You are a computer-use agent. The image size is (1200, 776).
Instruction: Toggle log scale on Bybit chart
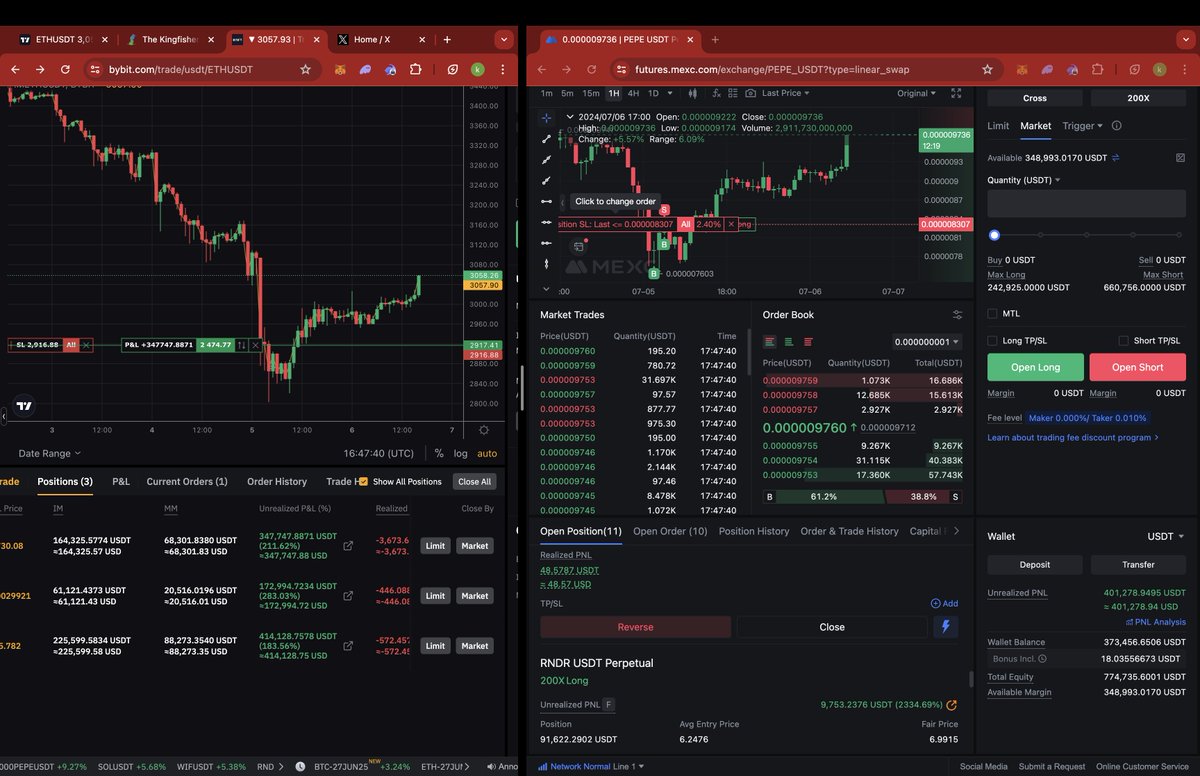460,453
